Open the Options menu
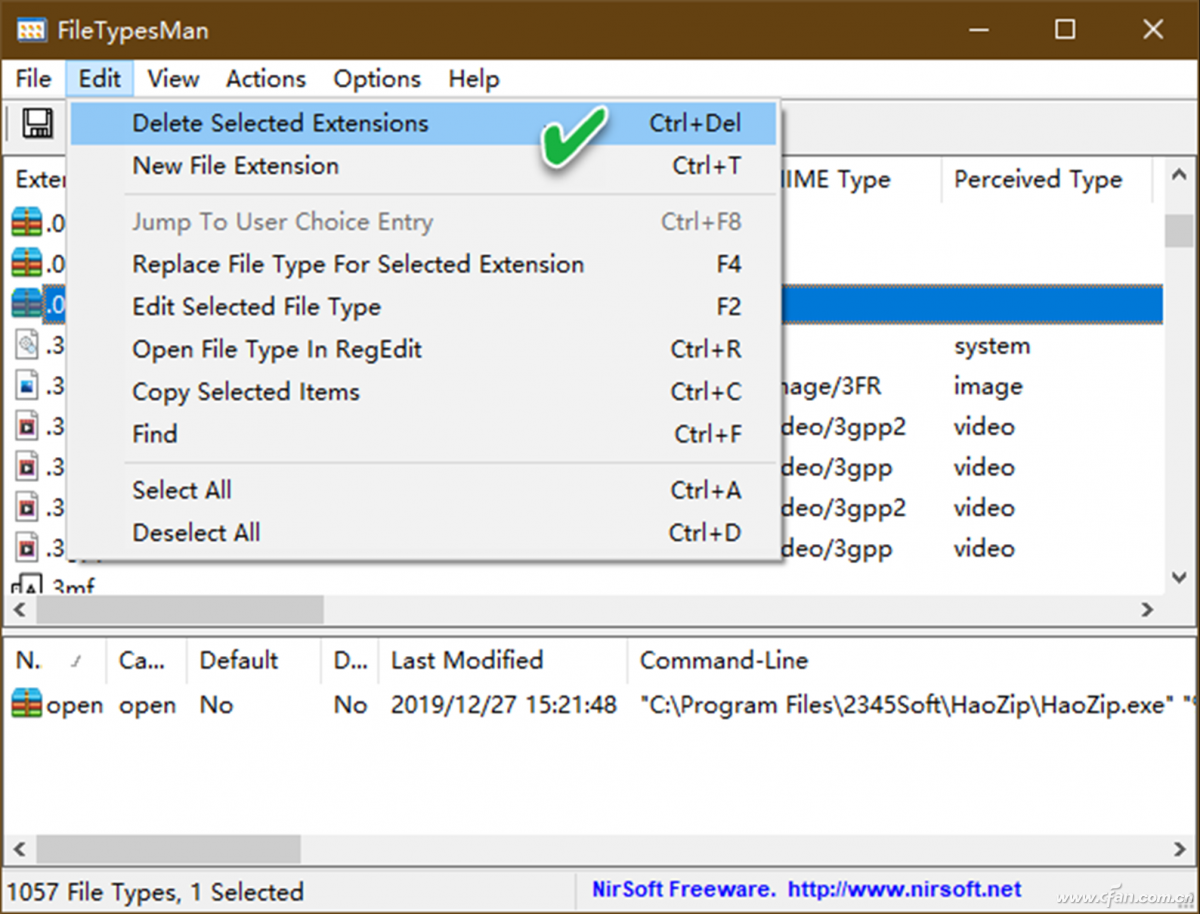Screen dimensions: 1200x914 [377, 78]
